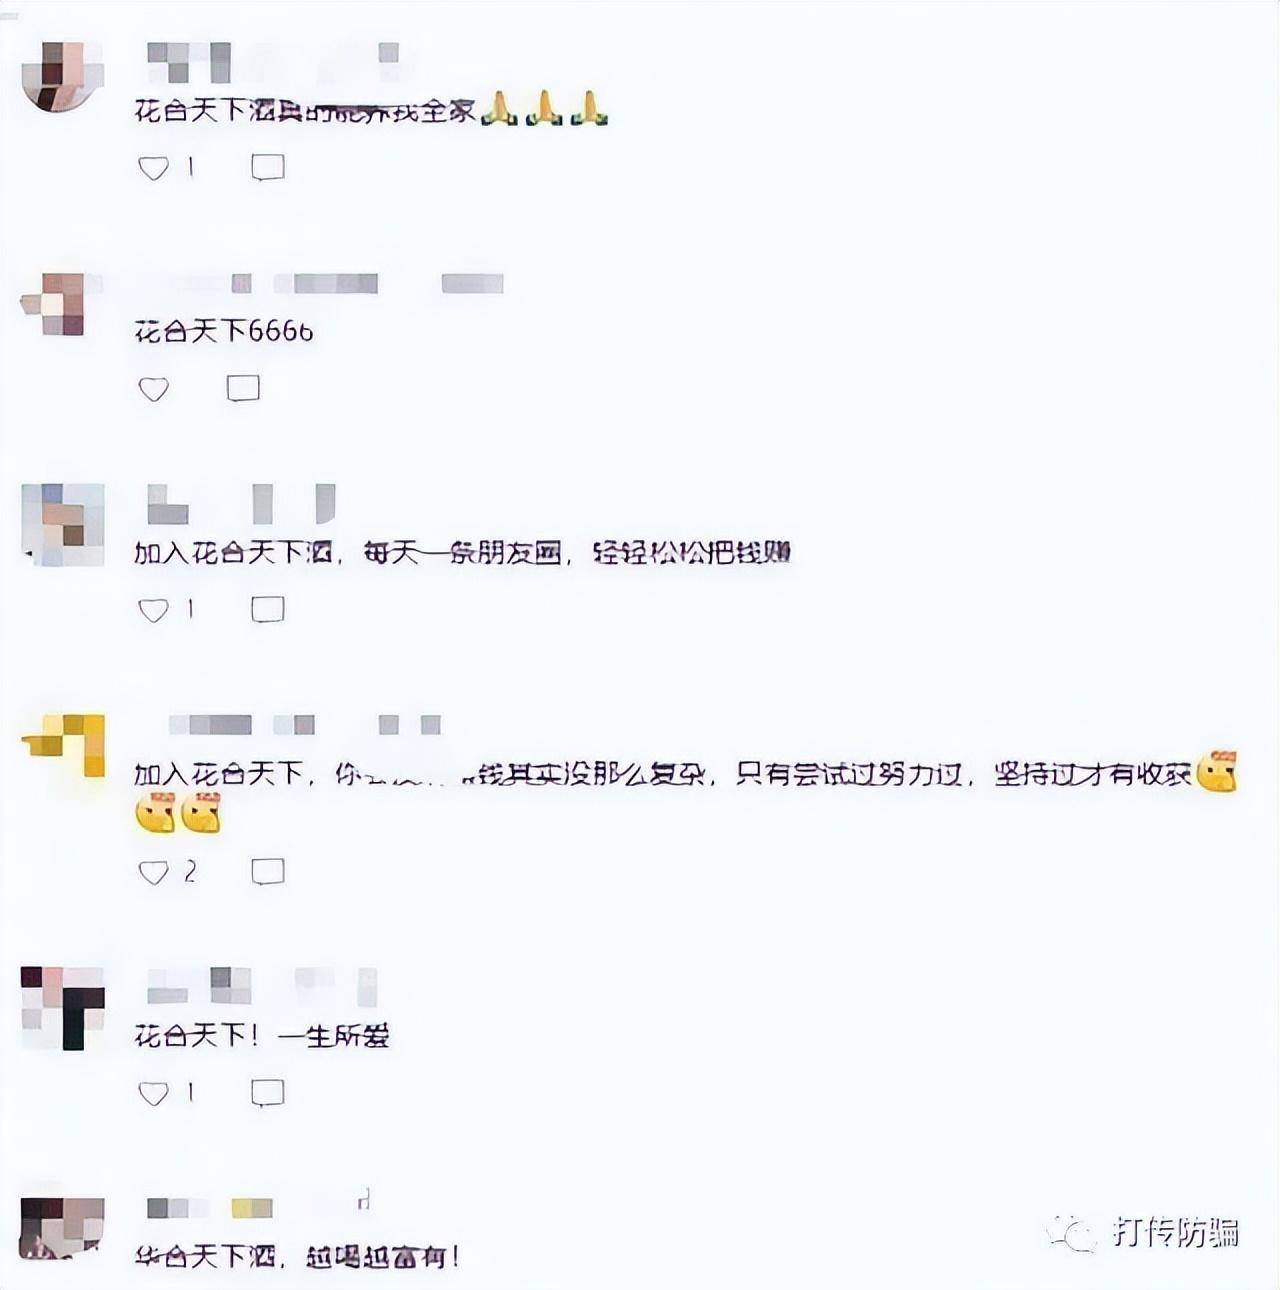Viewport: 1280px width, 1290px height.
Task: Open avatar of the 一生所爱 commenter
Action: point(63,1008)
